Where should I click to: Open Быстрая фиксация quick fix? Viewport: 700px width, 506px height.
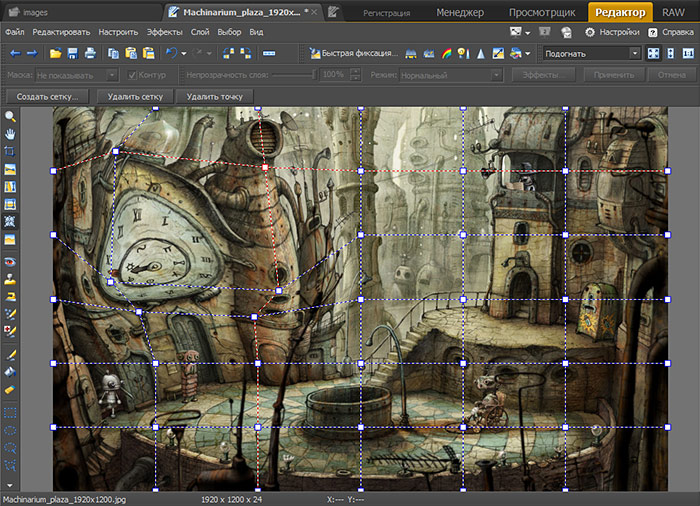pyautogui.click(x=353, y=54)
